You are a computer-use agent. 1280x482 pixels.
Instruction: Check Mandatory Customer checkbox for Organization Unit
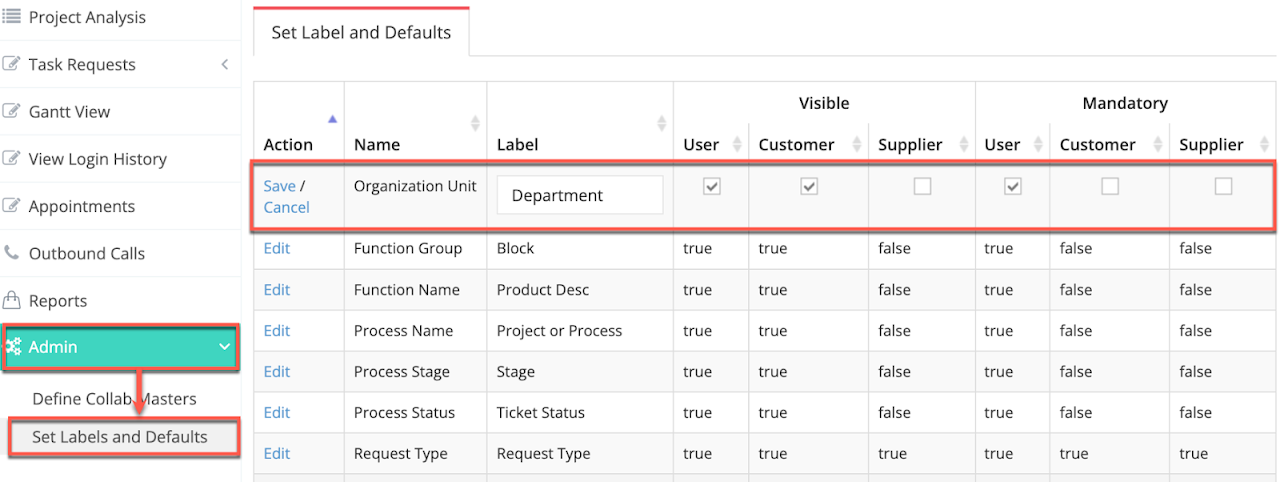1110,186
